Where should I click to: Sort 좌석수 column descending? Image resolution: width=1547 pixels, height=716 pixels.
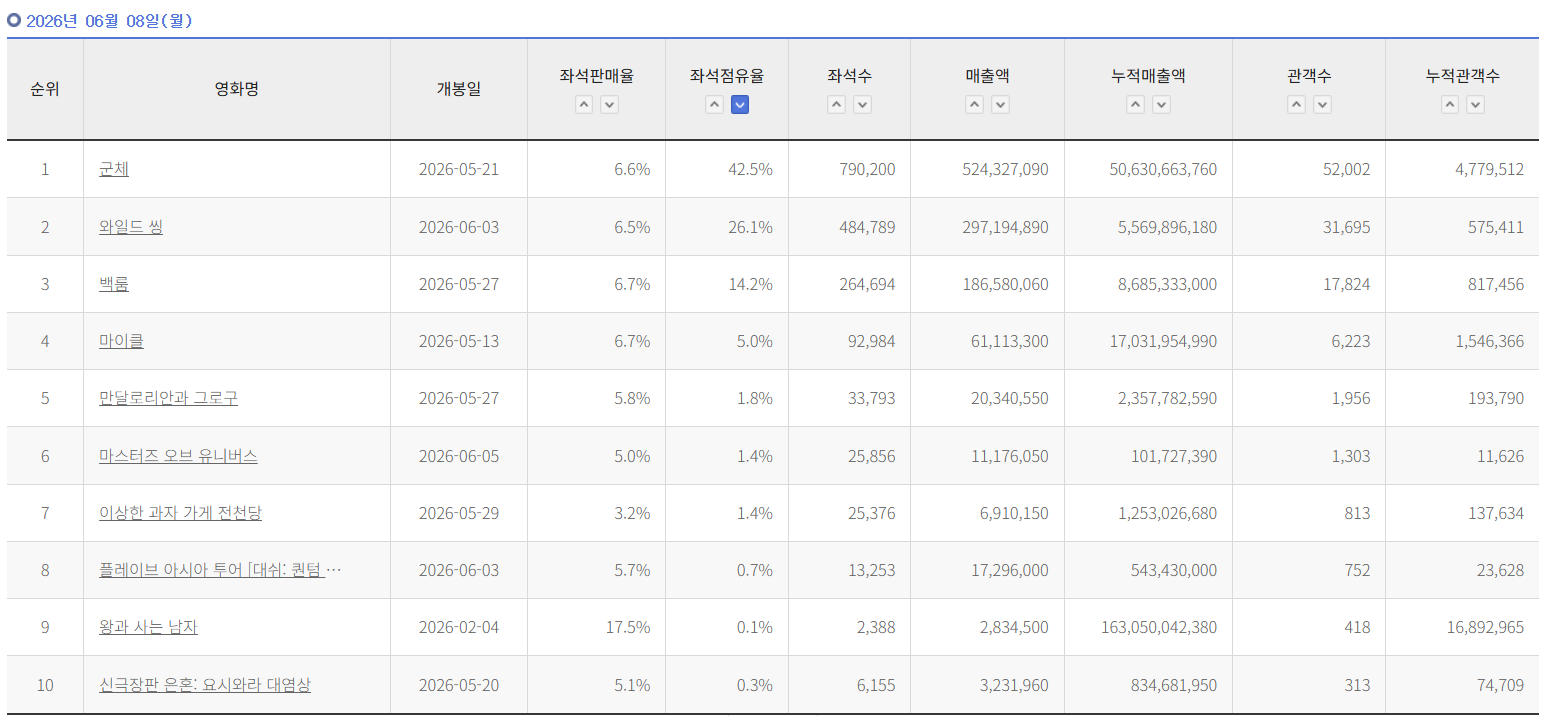click(x=862, y=105)
